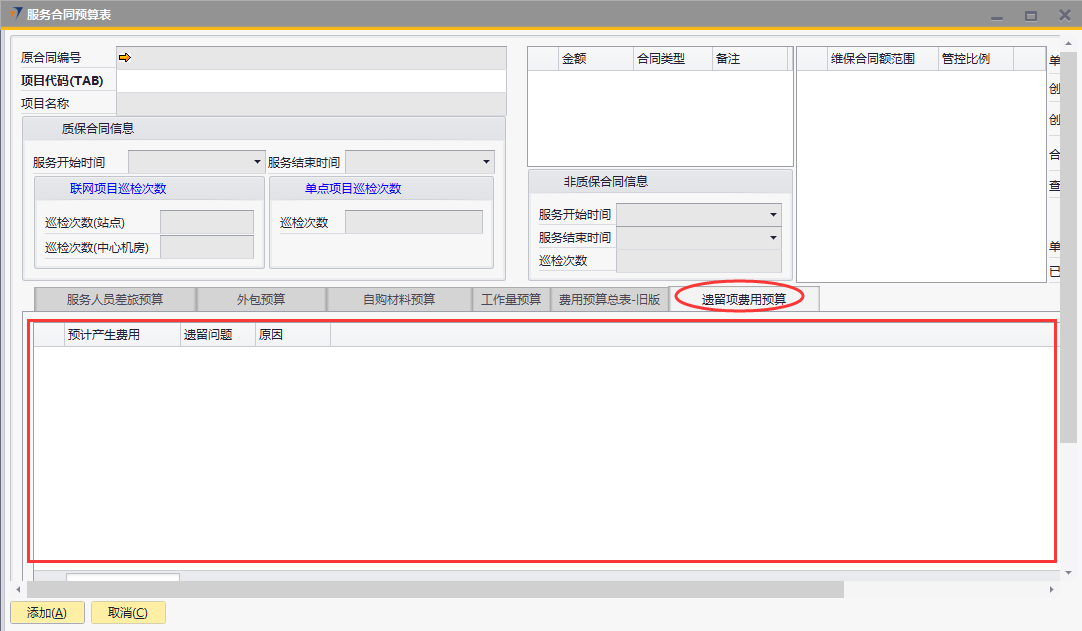Click the 预计产生费用 column header
The image size is (1082, 631).
(103, 335)
